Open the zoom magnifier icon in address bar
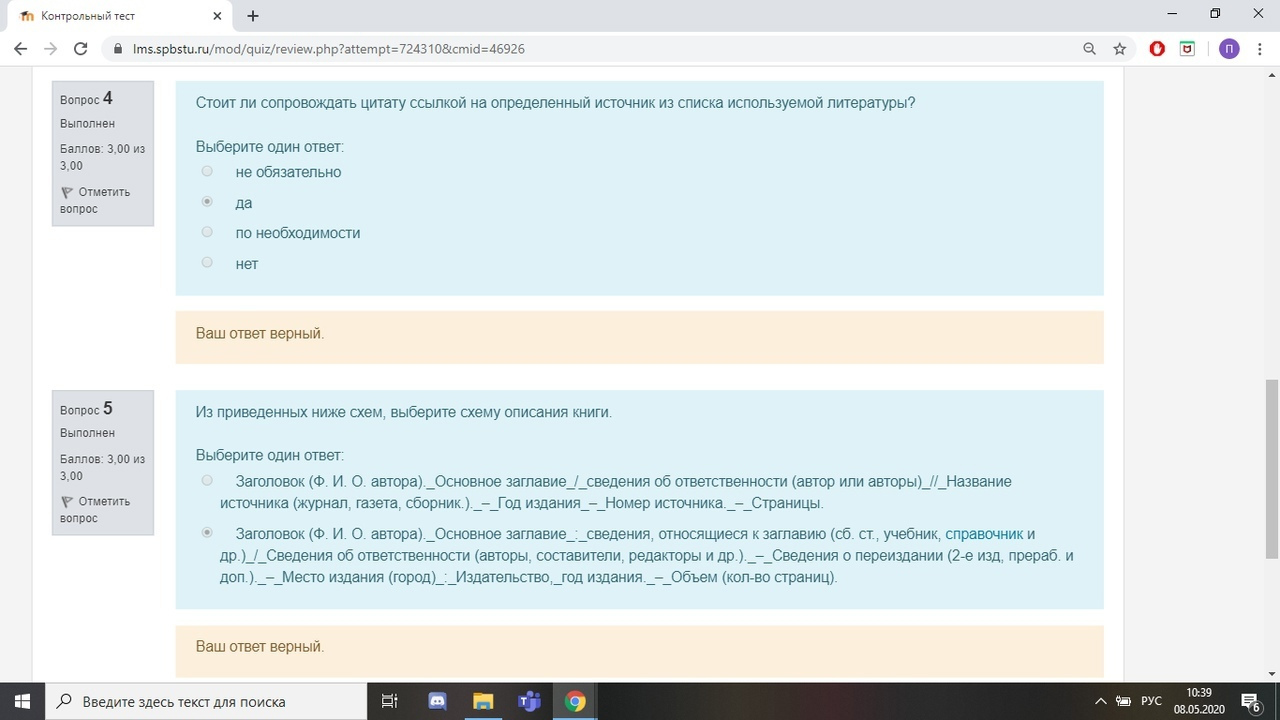 pos(1090,49)
